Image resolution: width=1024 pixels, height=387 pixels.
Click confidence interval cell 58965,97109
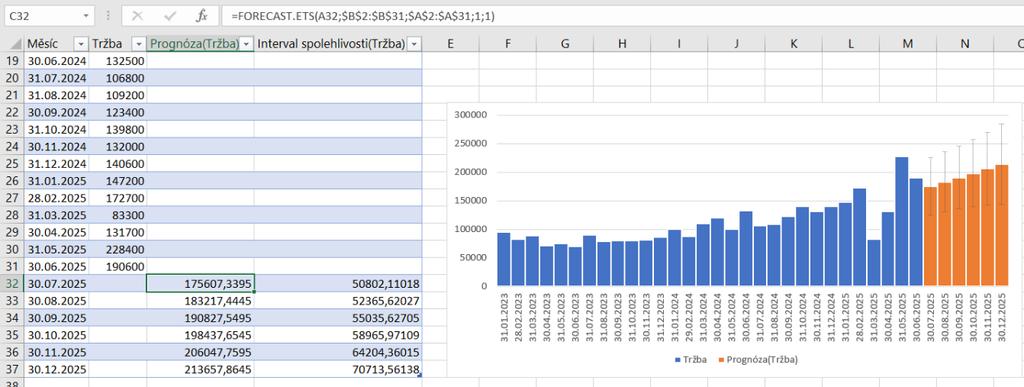click(338, 335)
